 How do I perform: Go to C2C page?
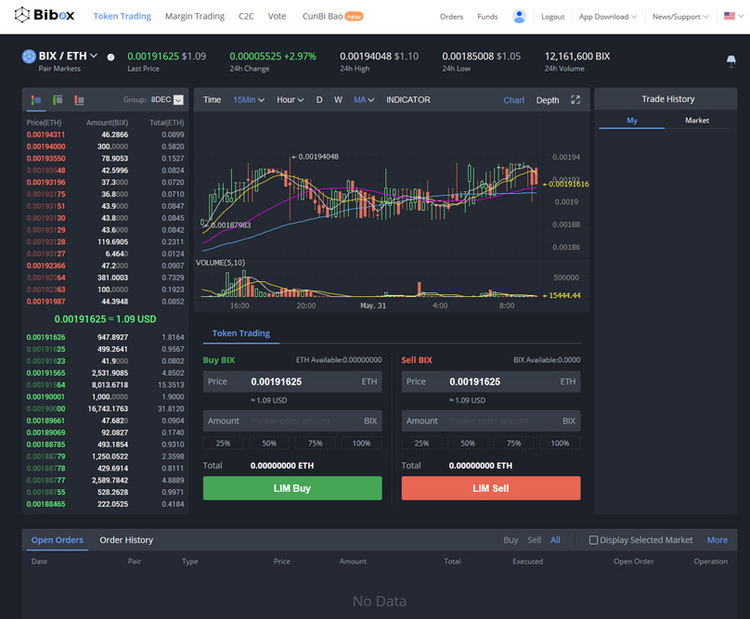pyautogui.click(x=246, y=16)
